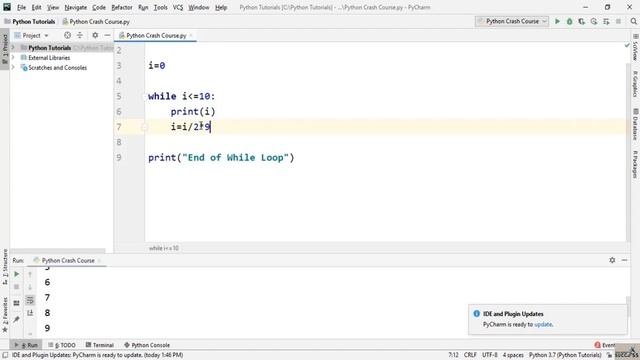This screenshot has width=640, height=360.
Task: Toggle the R Graphics right side tab
Action: (635, 84)
